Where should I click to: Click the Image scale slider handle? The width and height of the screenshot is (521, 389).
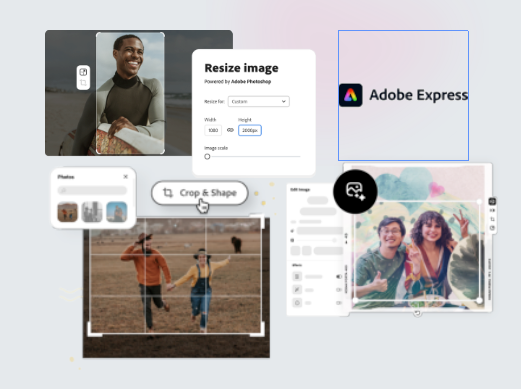[207, 156]
